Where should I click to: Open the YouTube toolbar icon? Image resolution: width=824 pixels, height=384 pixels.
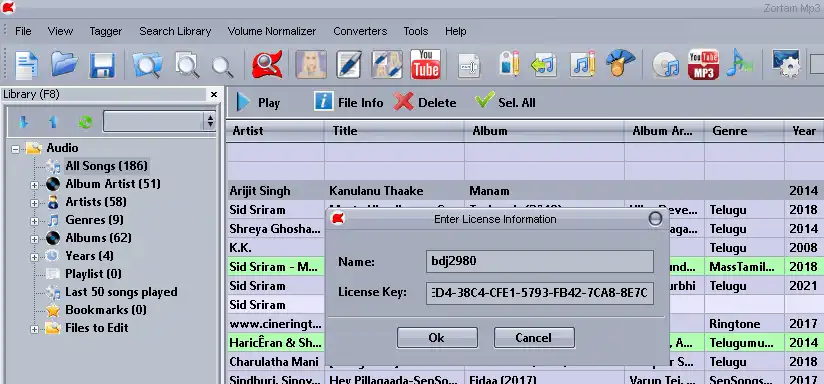point(426,65)
